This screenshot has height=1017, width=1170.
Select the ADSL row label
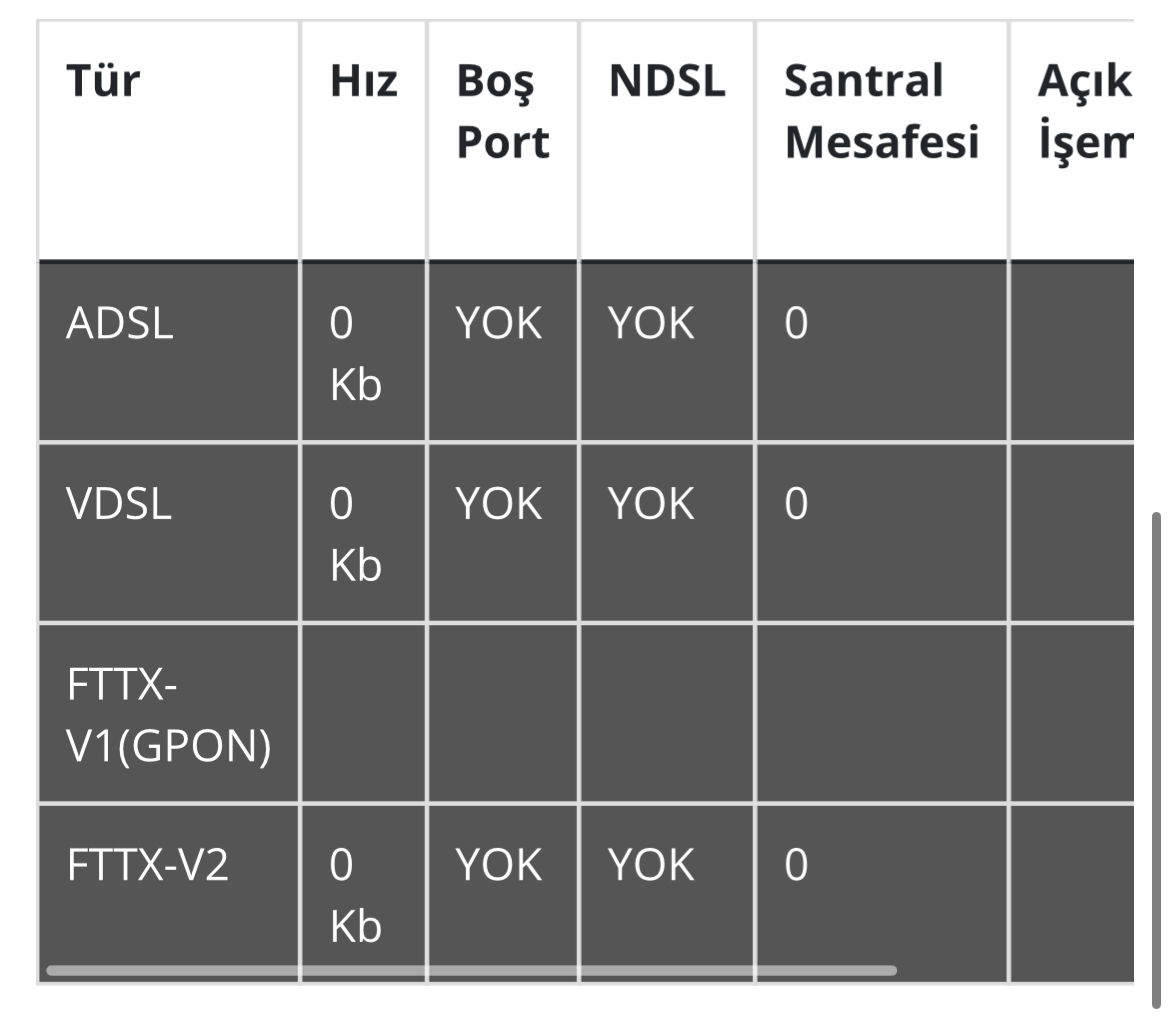click(120, 325)
